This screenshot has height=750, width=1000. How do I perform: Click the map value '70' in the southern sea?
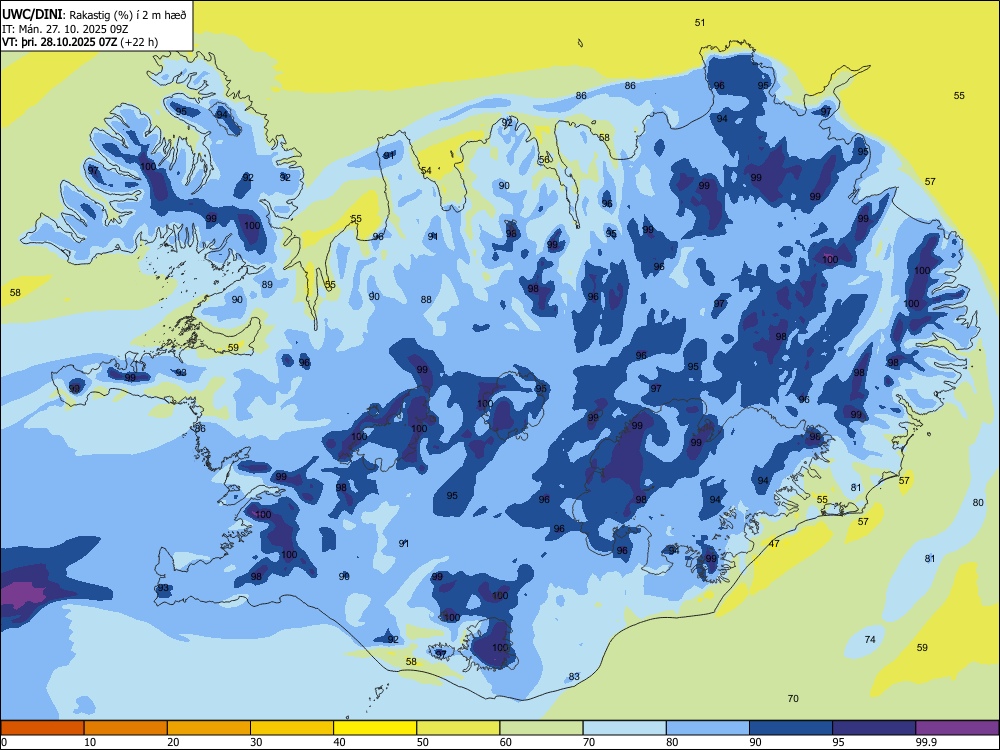(x=793, y=698)
